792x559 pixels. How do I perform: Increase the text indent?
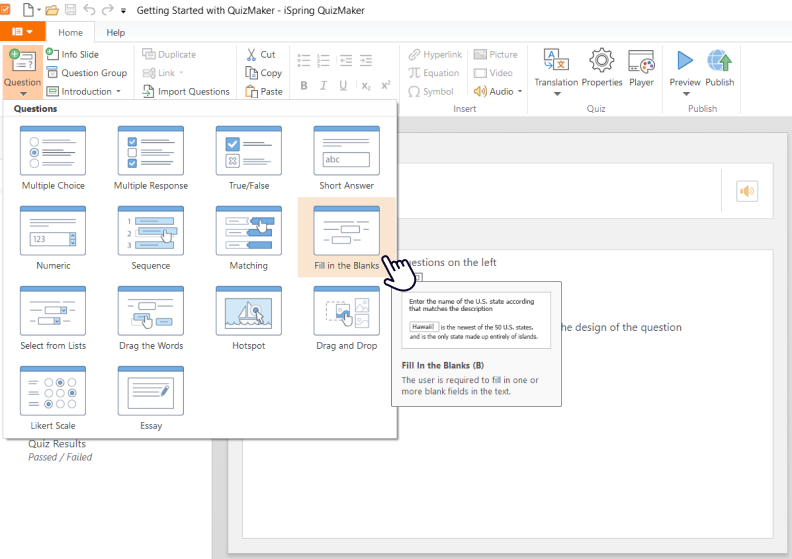[x=366, y=61]
